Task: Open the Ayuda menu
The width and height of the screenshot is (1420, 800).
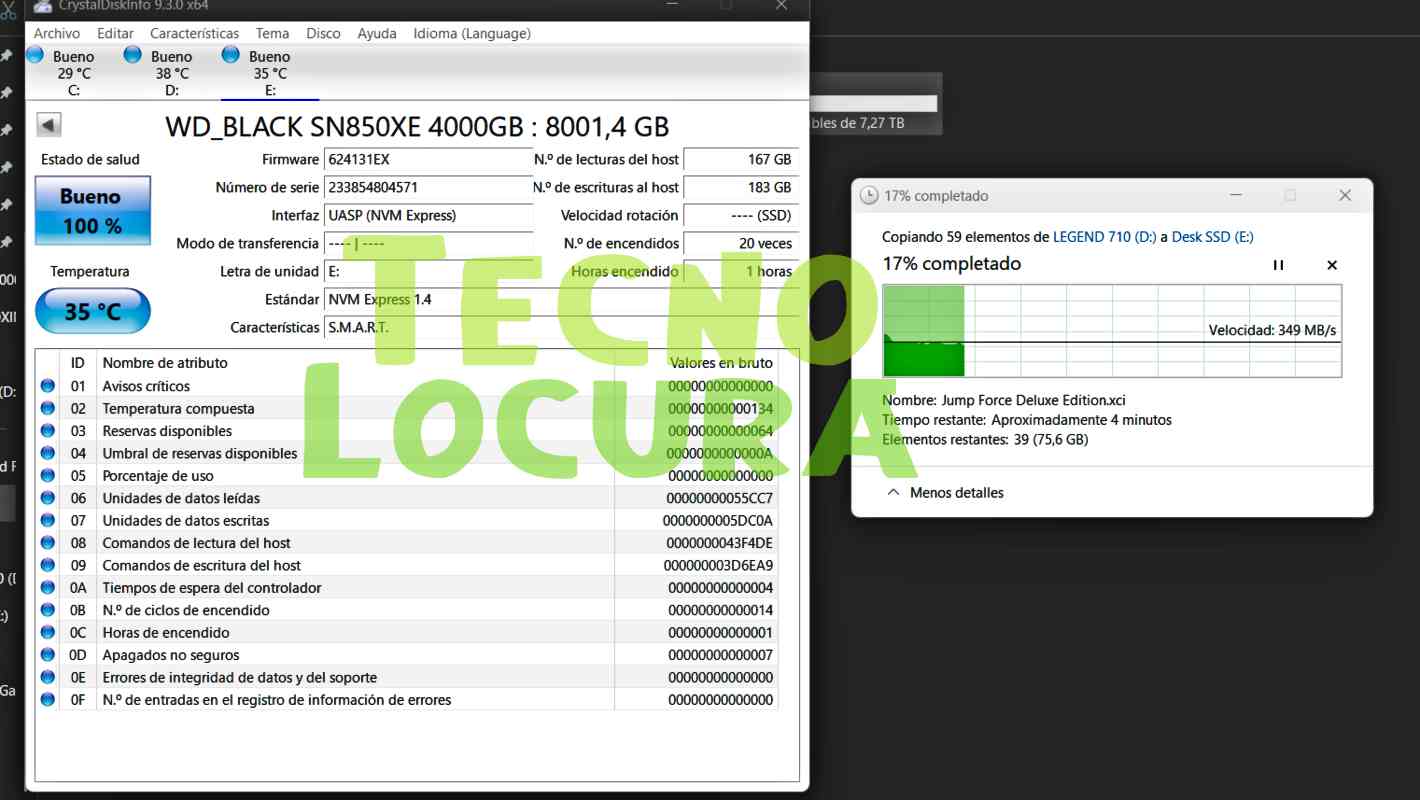Action: coord(377,33)
